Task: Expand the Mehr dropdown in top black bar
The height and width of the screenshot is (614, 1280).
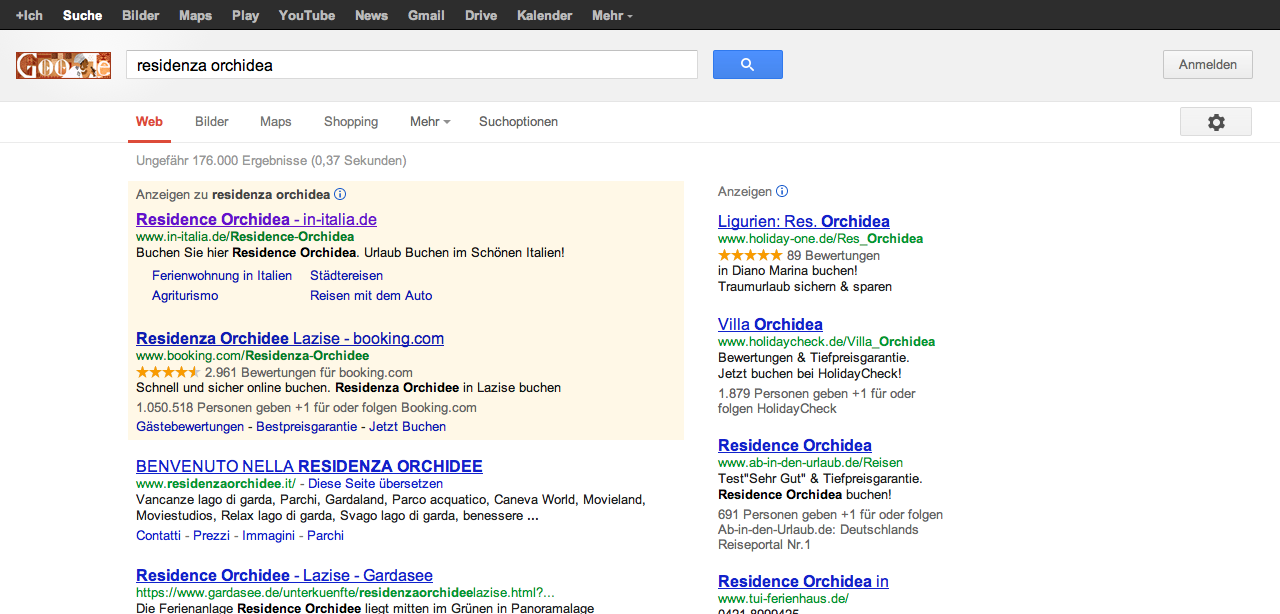Action: click(612, 16)
